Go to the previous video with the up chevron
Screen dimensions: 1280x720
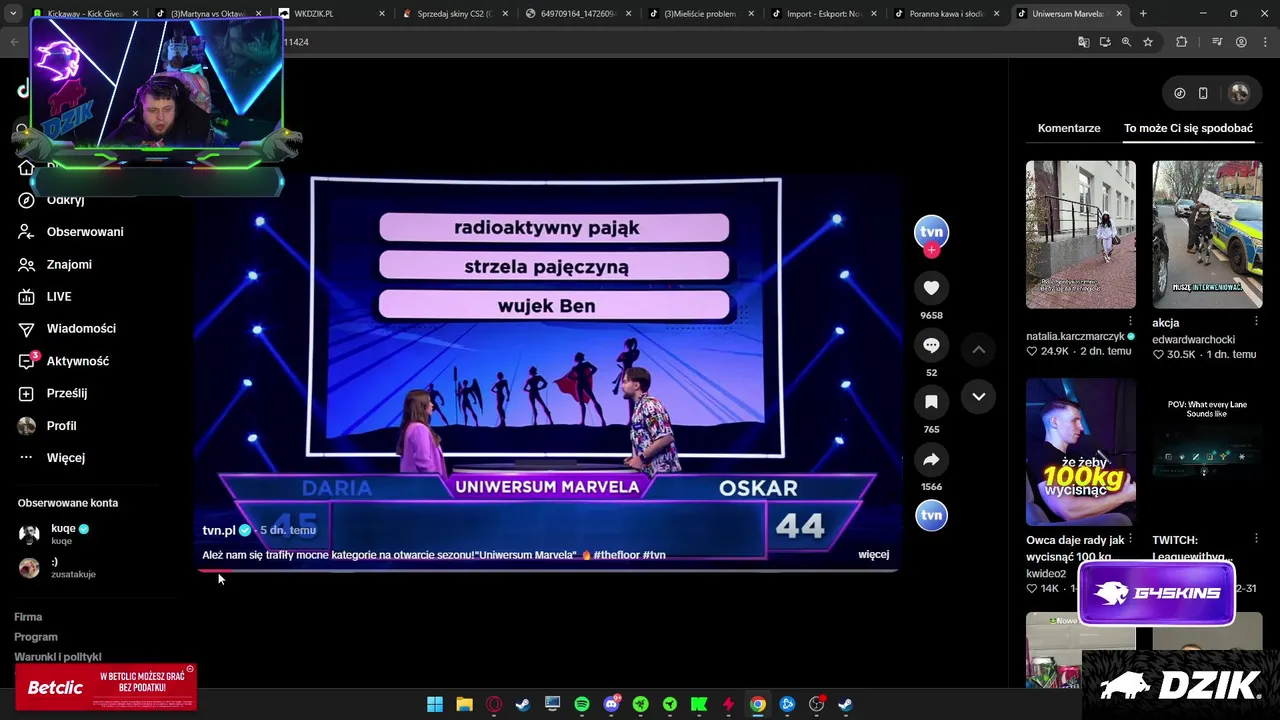(x=979, y=349)
